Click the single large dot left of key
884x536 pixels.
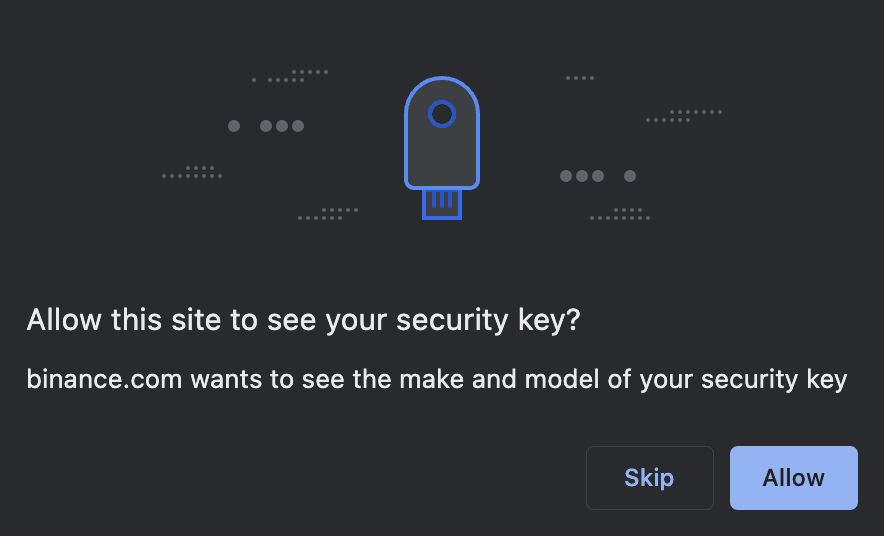tap(234, 126)
